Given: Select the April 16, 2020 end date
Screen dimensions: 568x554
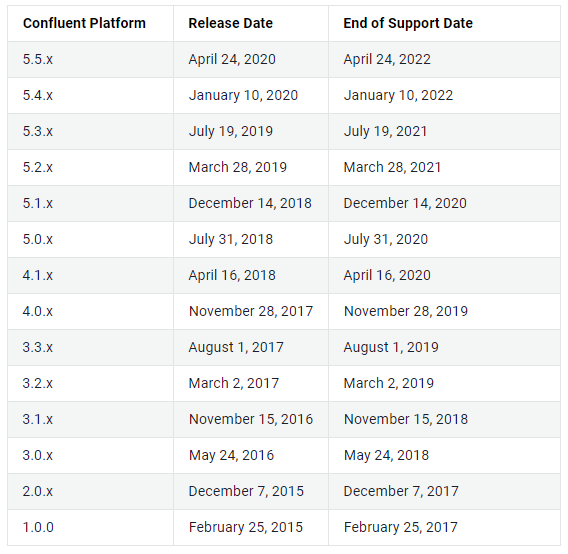Looking at the screenshot, I should click(x=387, y=275).
